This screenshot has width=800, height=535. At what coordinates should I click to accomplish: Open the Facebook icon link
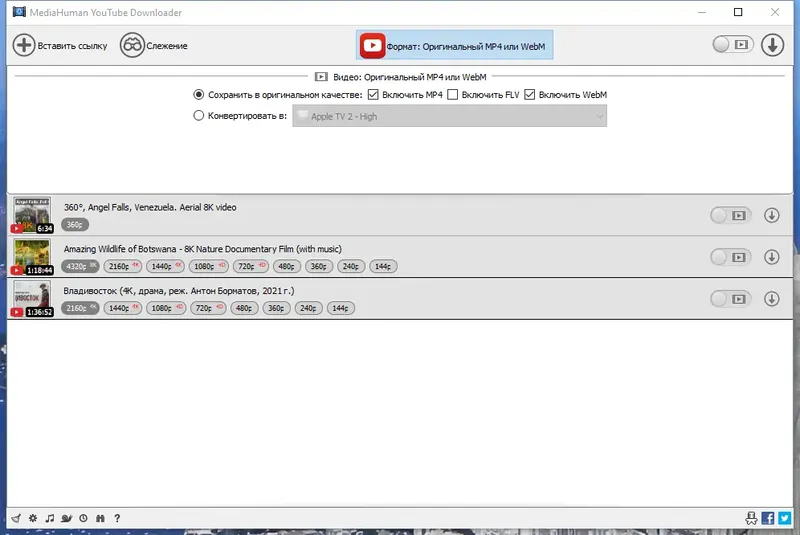click(768, 518)
